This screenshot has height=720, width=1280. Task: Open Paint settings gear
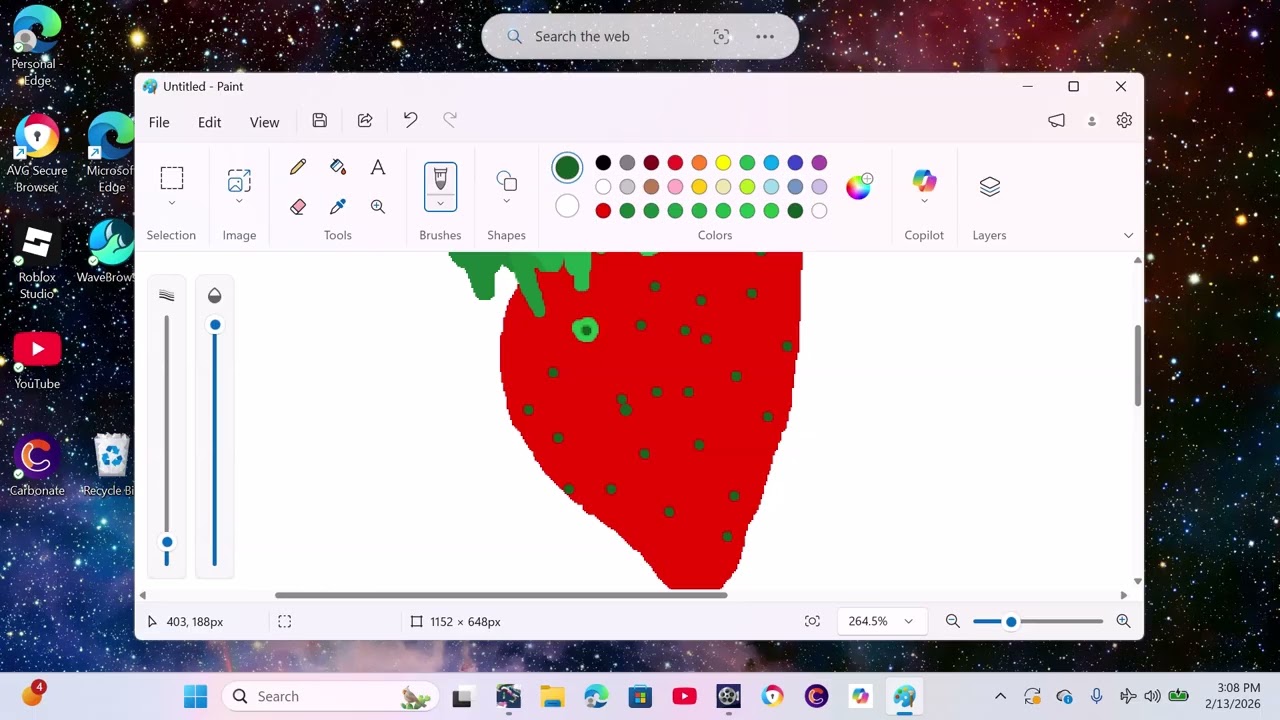pos(1124,120)
